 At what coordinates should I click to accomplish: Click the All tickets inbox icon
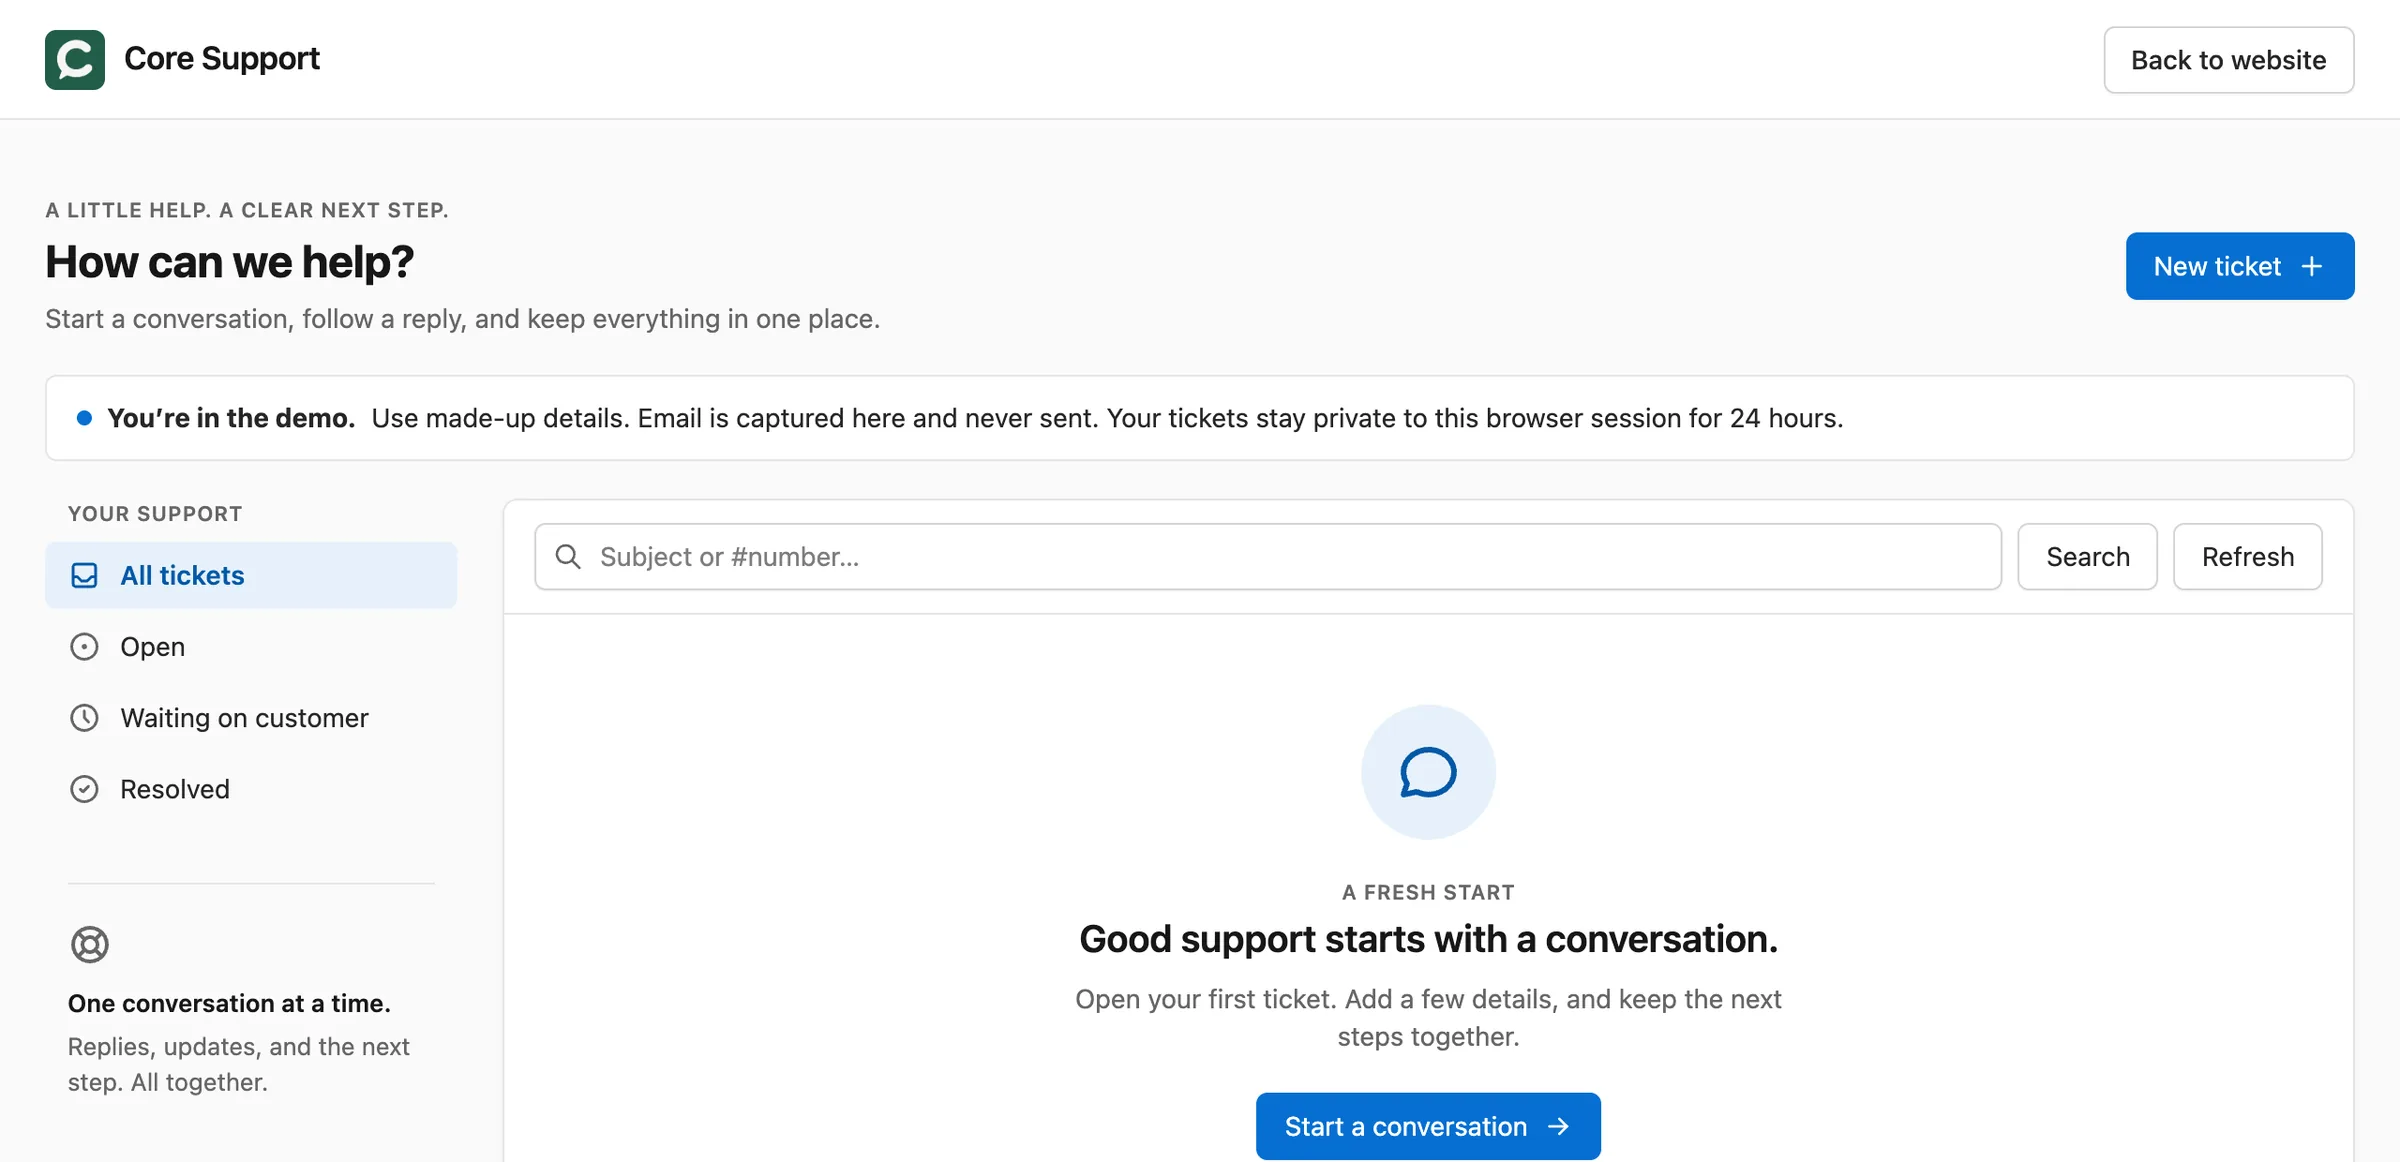click(85, 576)
